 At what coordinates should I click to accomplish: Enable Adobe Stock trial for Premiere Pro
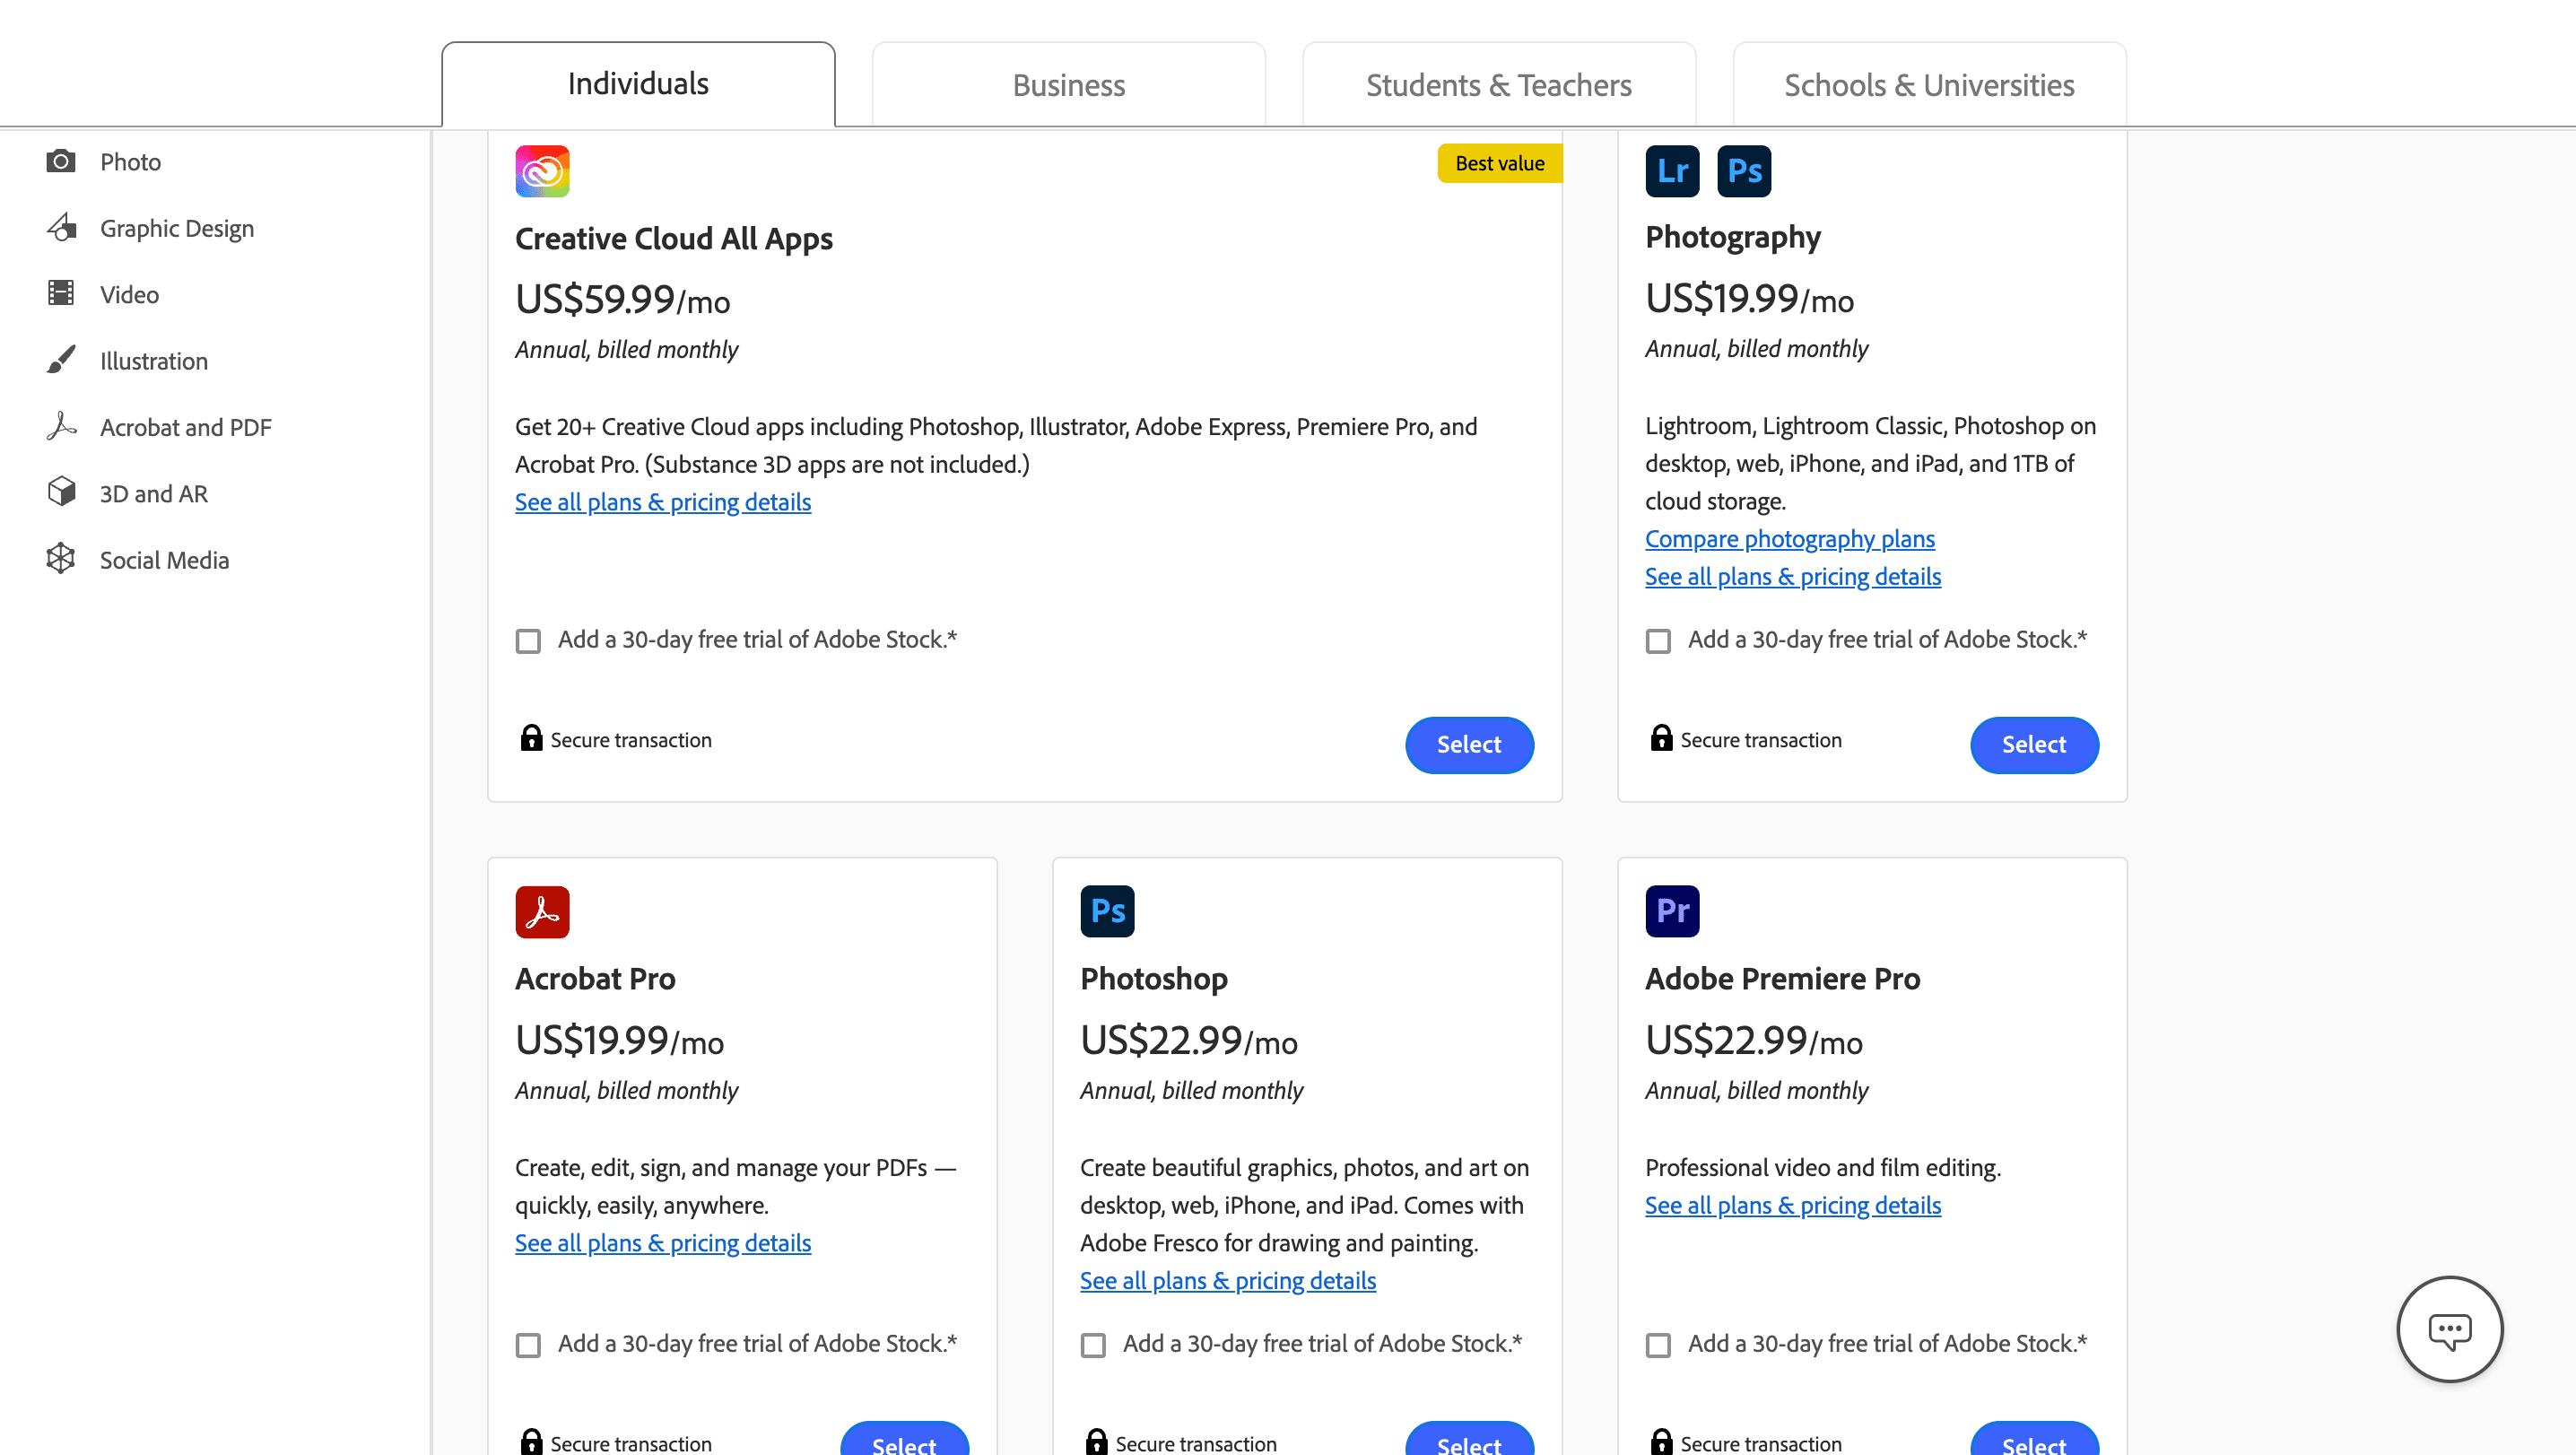[1659, 1345]
